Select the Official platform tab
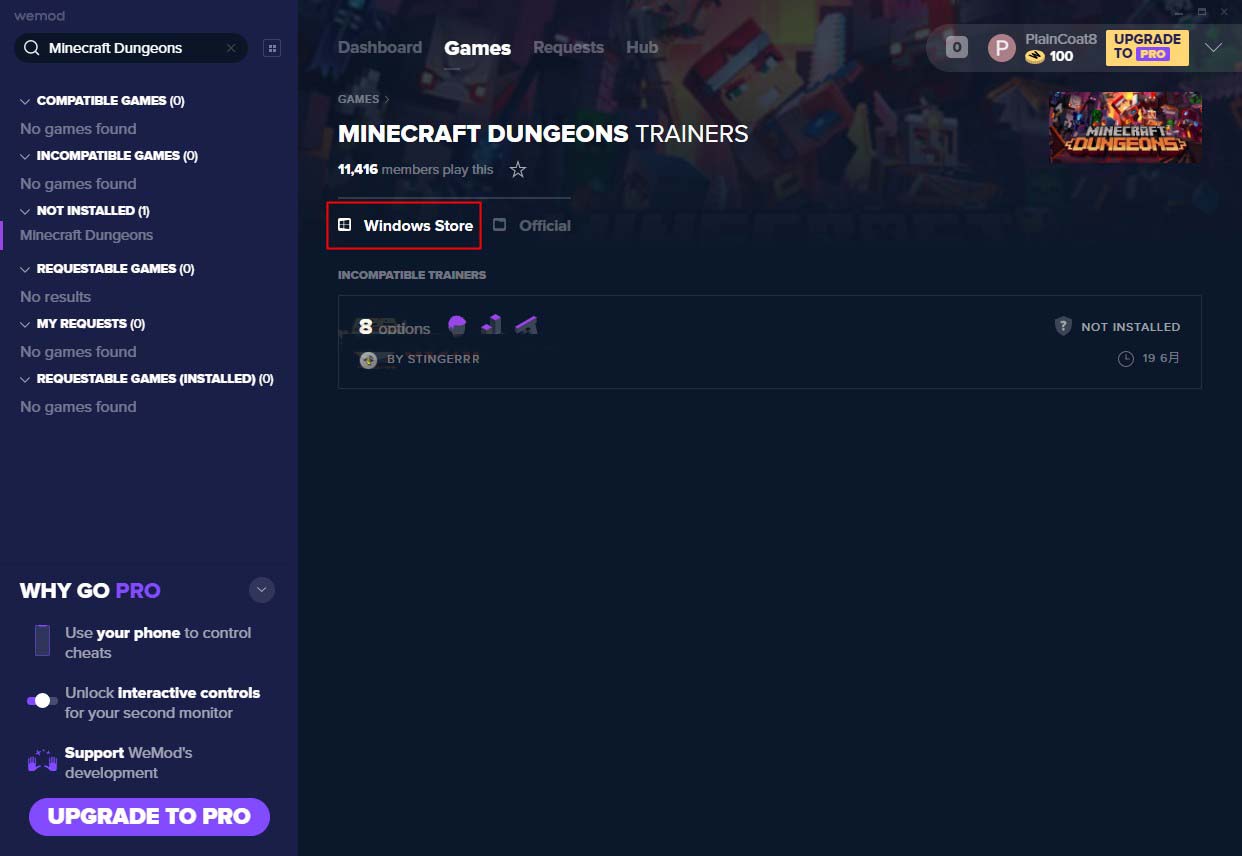Image resolution: width=1242 pixels, height=856 pixels. coord(532,225)
